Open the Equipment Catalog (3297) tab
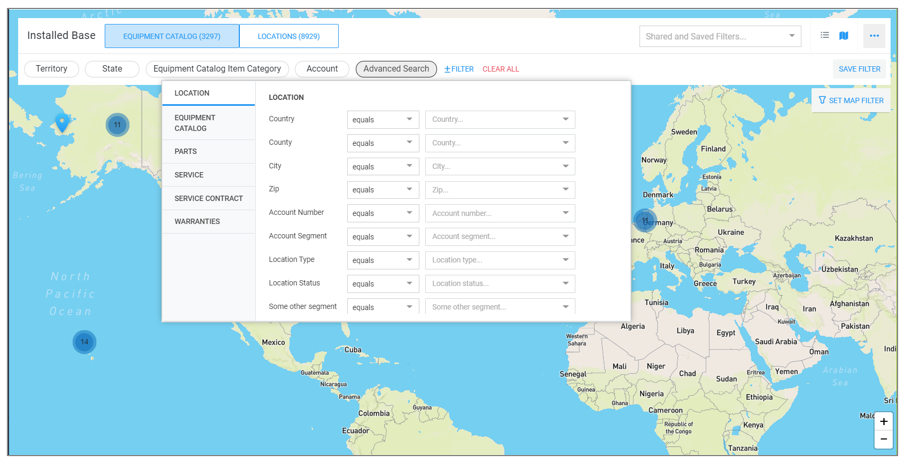This screenshot has width=905, height=465. [x=172, y=36]
